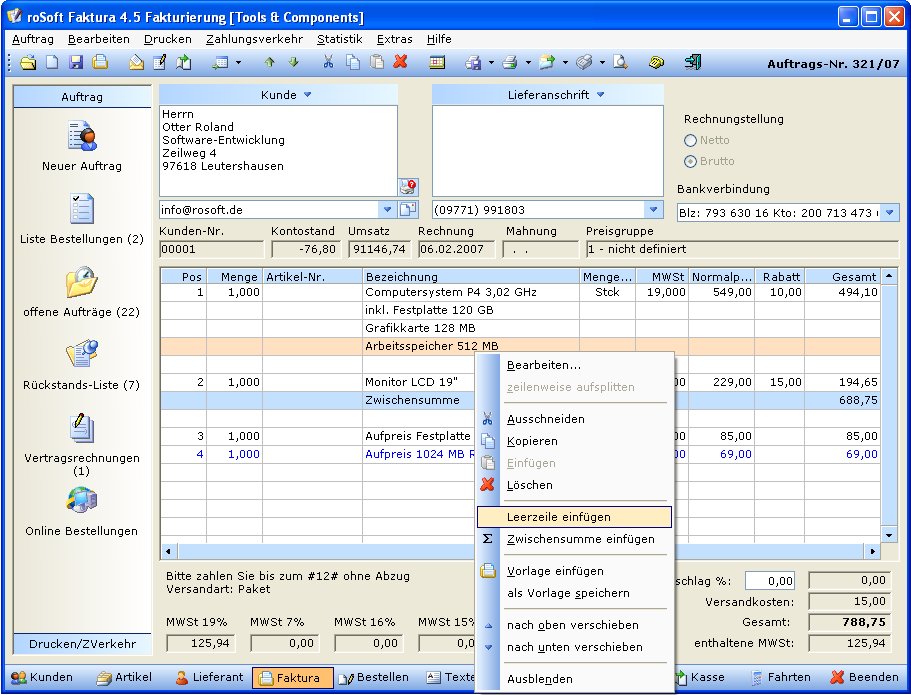Open Liste Bestellungen from the sidebar
The image size is (911, 695).
81,209
